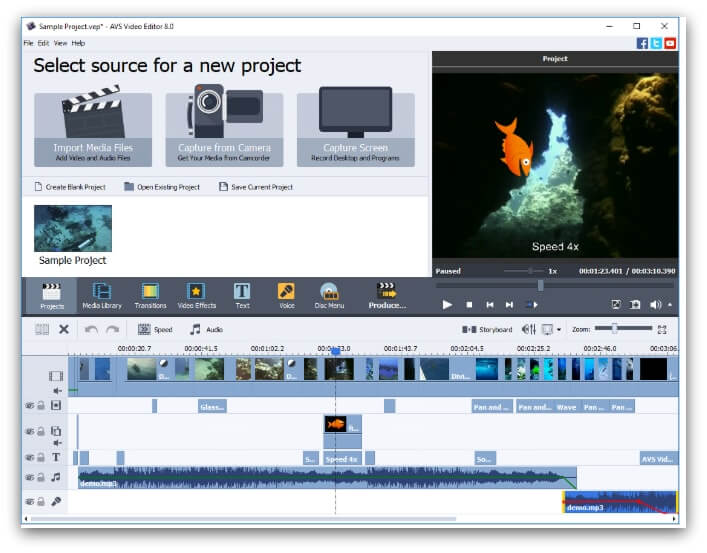Click Open Existing Project

[162, 187]
